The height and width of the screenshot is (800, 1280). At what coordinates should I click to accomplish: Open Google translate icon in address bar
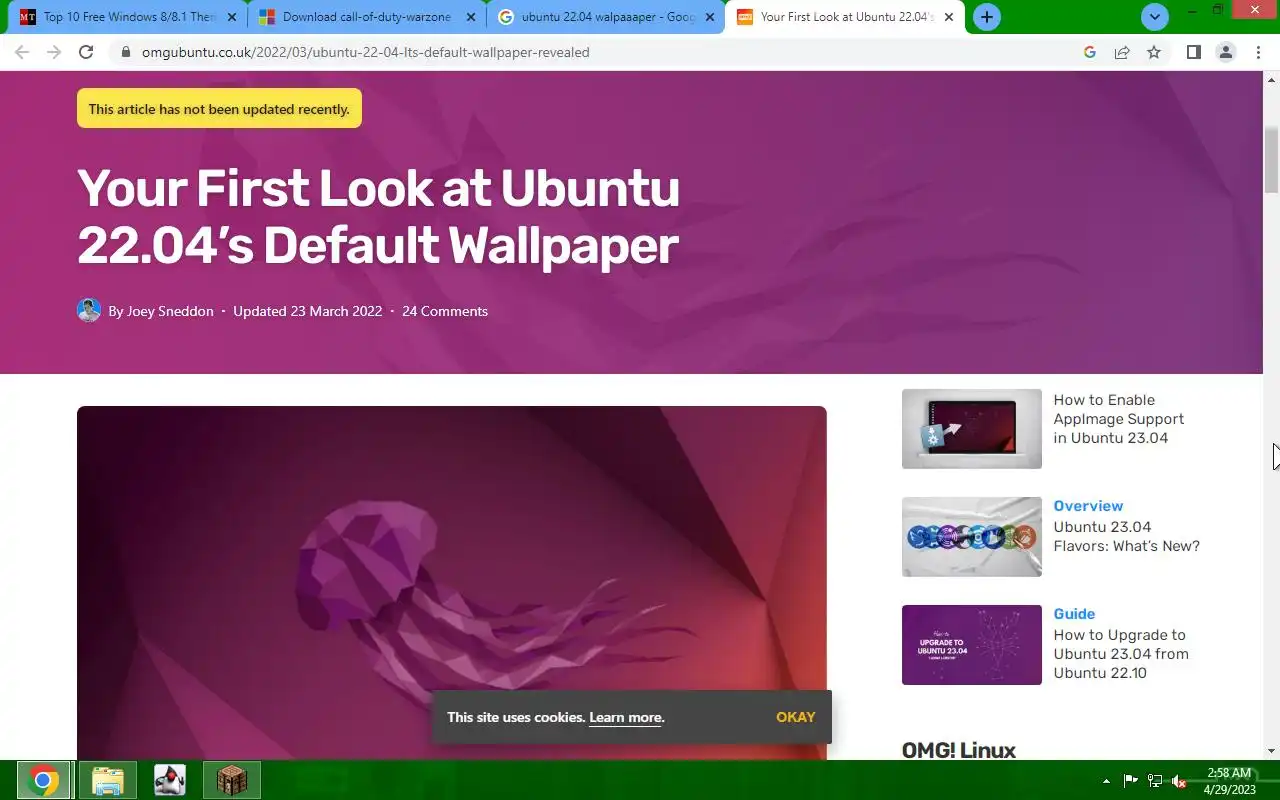(1090, 52)
